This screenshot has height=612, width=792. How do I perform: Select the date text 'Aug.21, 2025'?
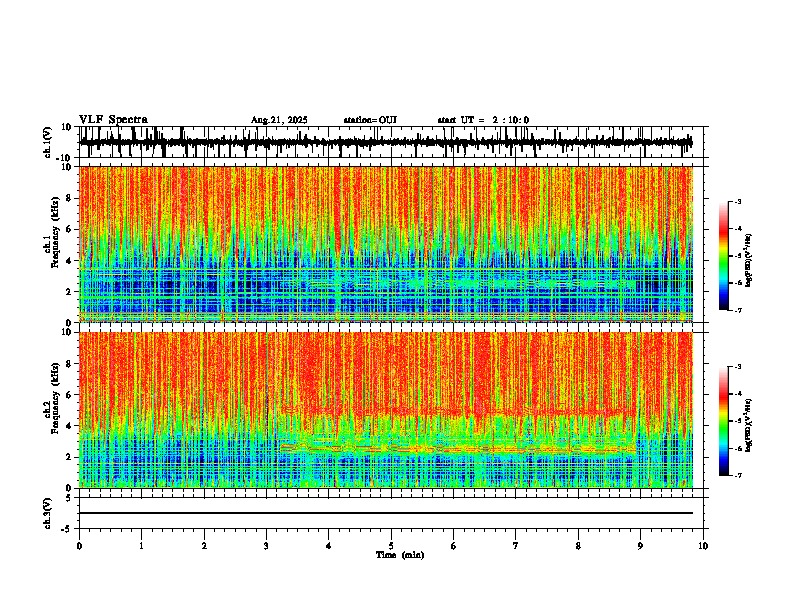click(x=279, y=120)
